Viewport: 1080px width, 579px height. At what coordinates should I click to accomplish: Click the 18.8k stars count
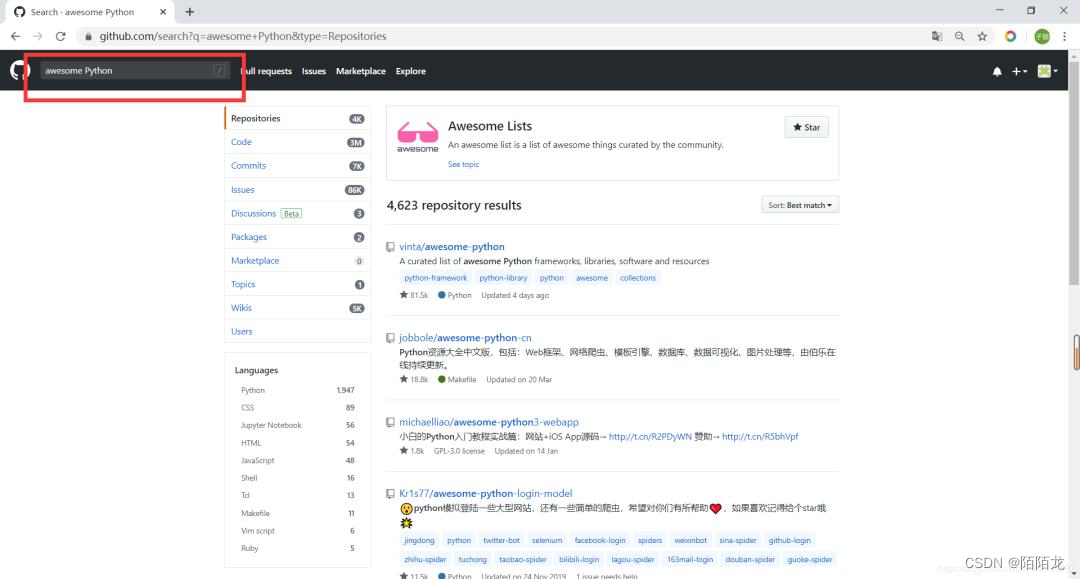point(414,379)
